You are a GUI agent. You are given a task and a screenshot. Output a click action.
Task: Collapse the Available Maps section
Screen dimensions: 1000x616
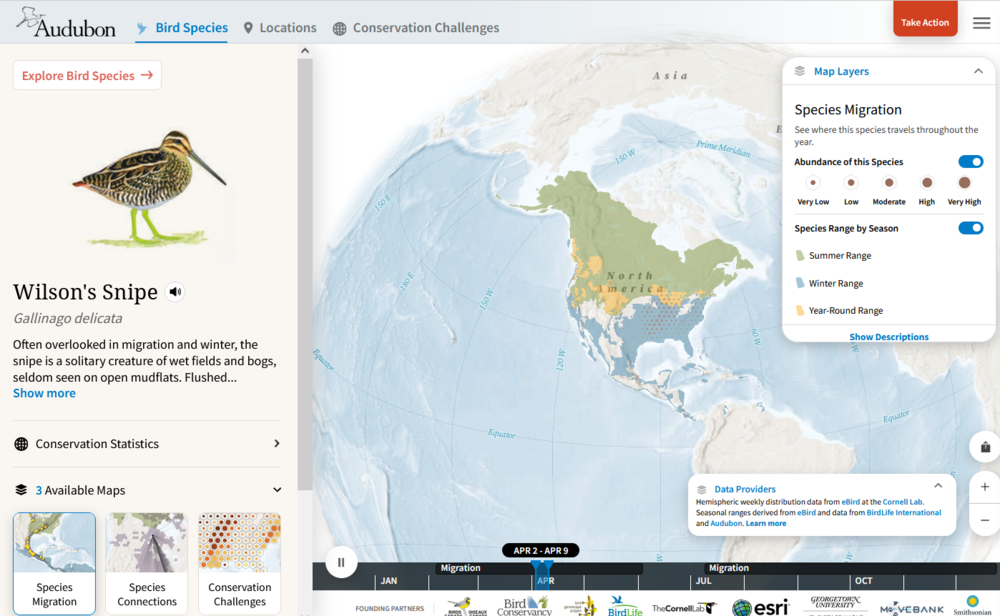277,490
